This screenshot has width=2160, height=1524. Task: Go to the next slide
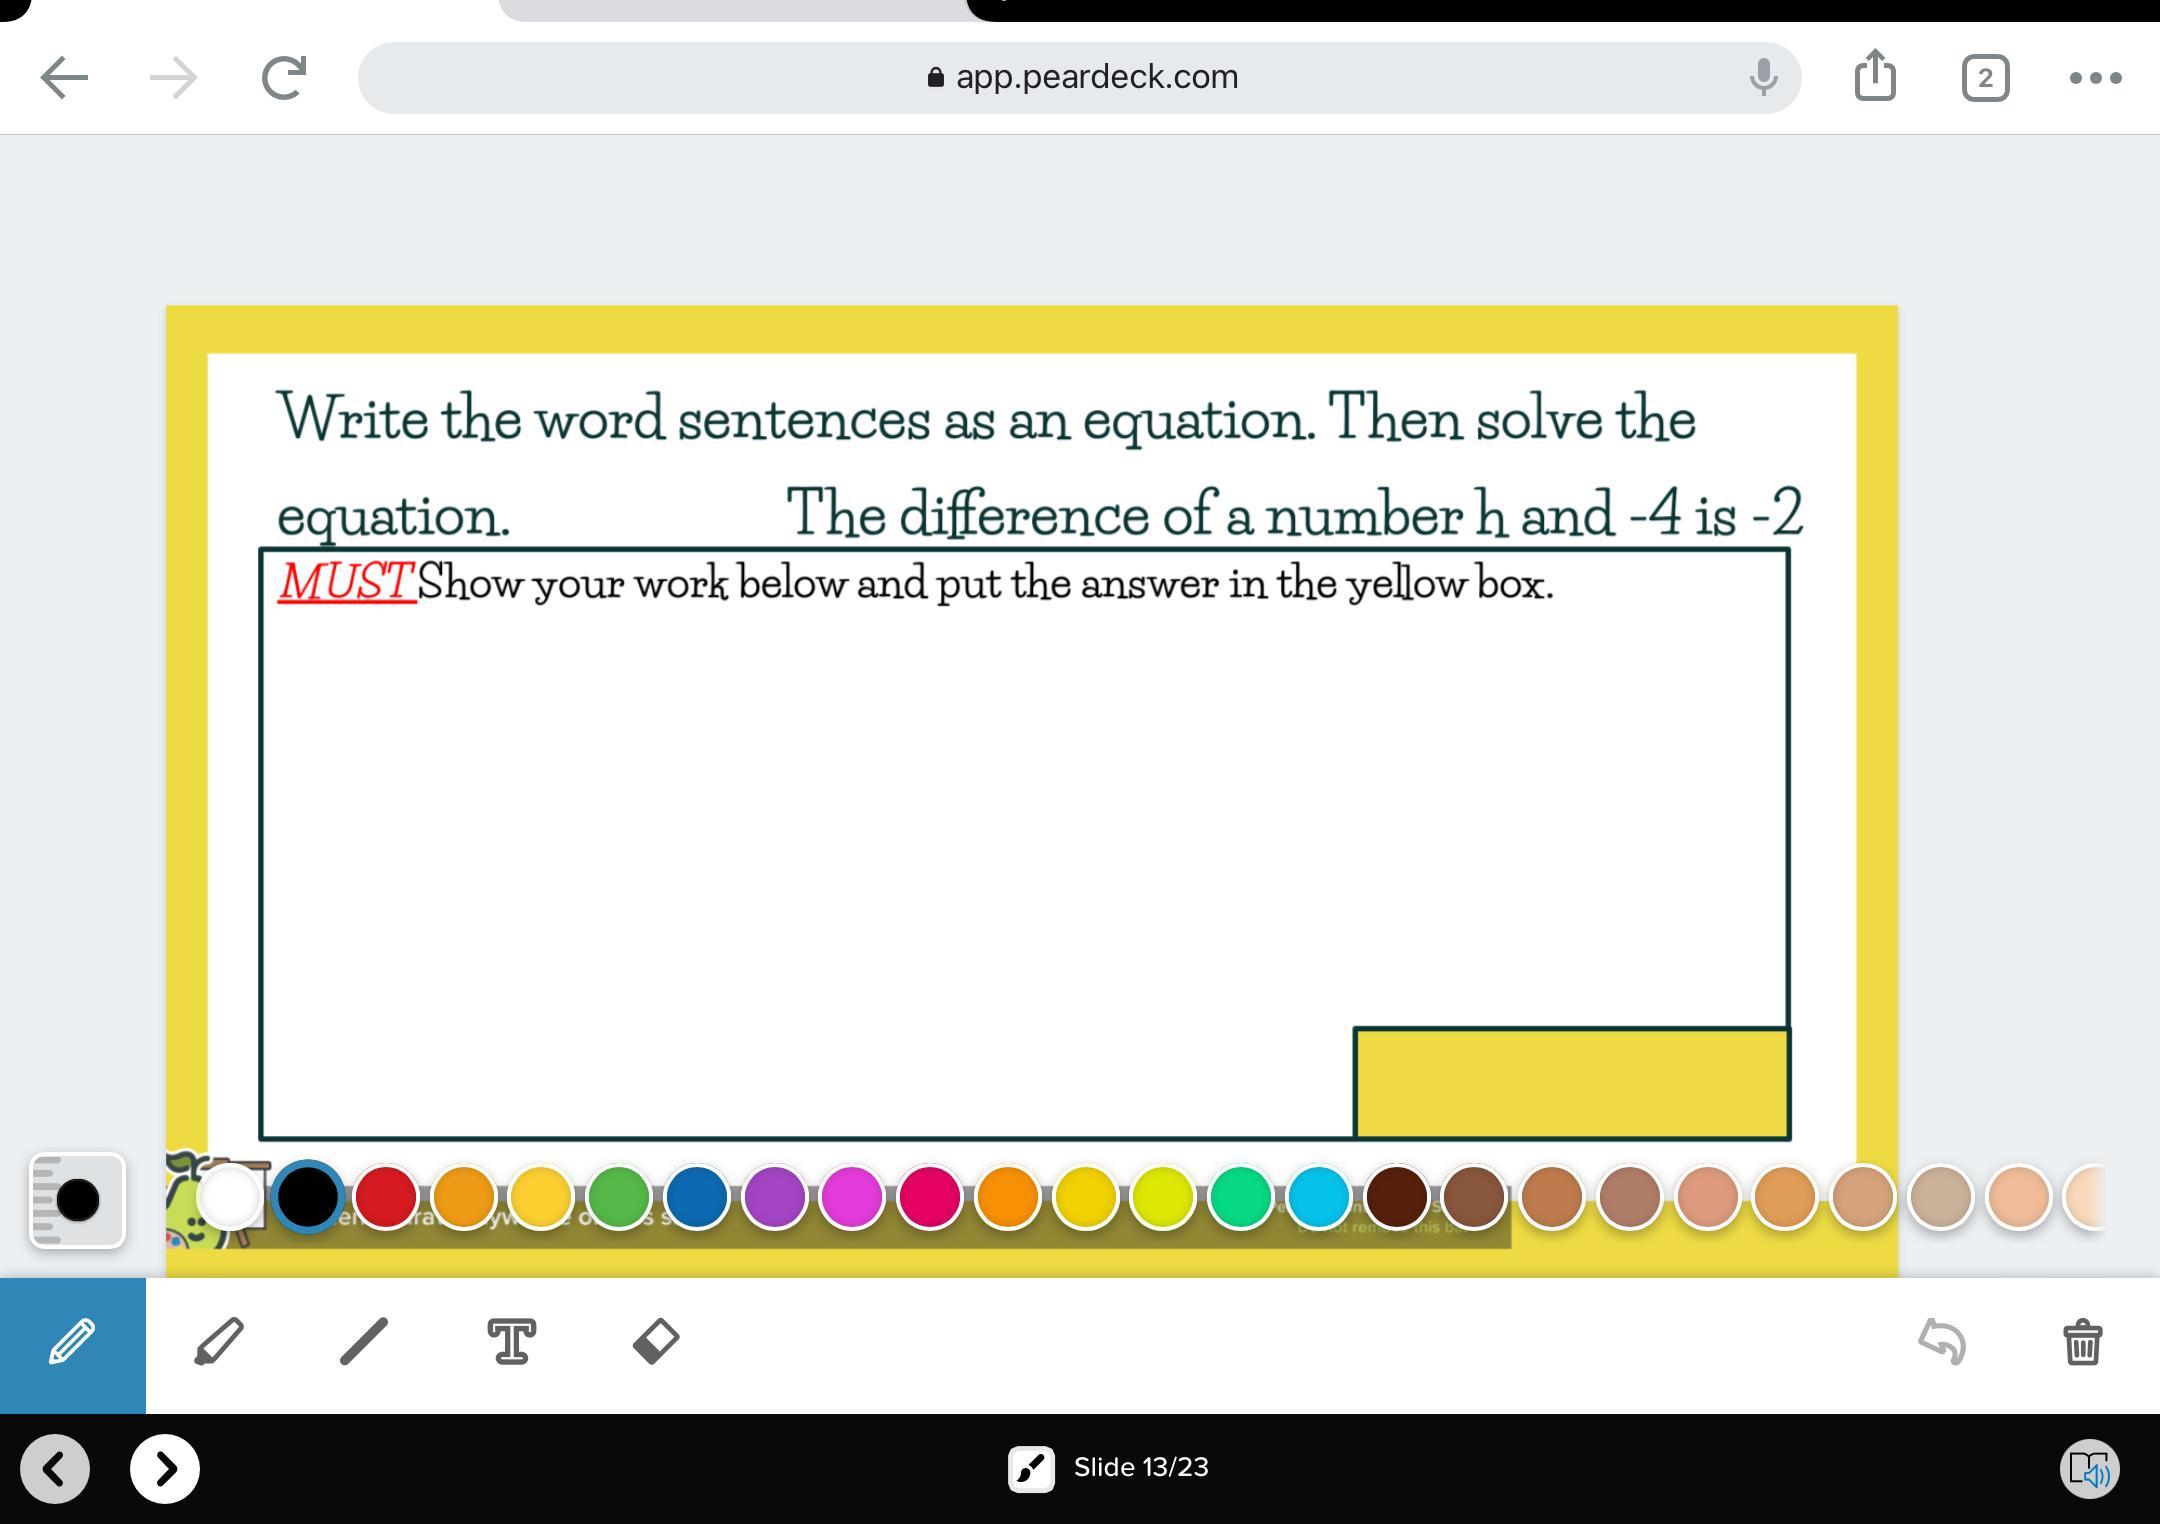tap(165, 1469)
